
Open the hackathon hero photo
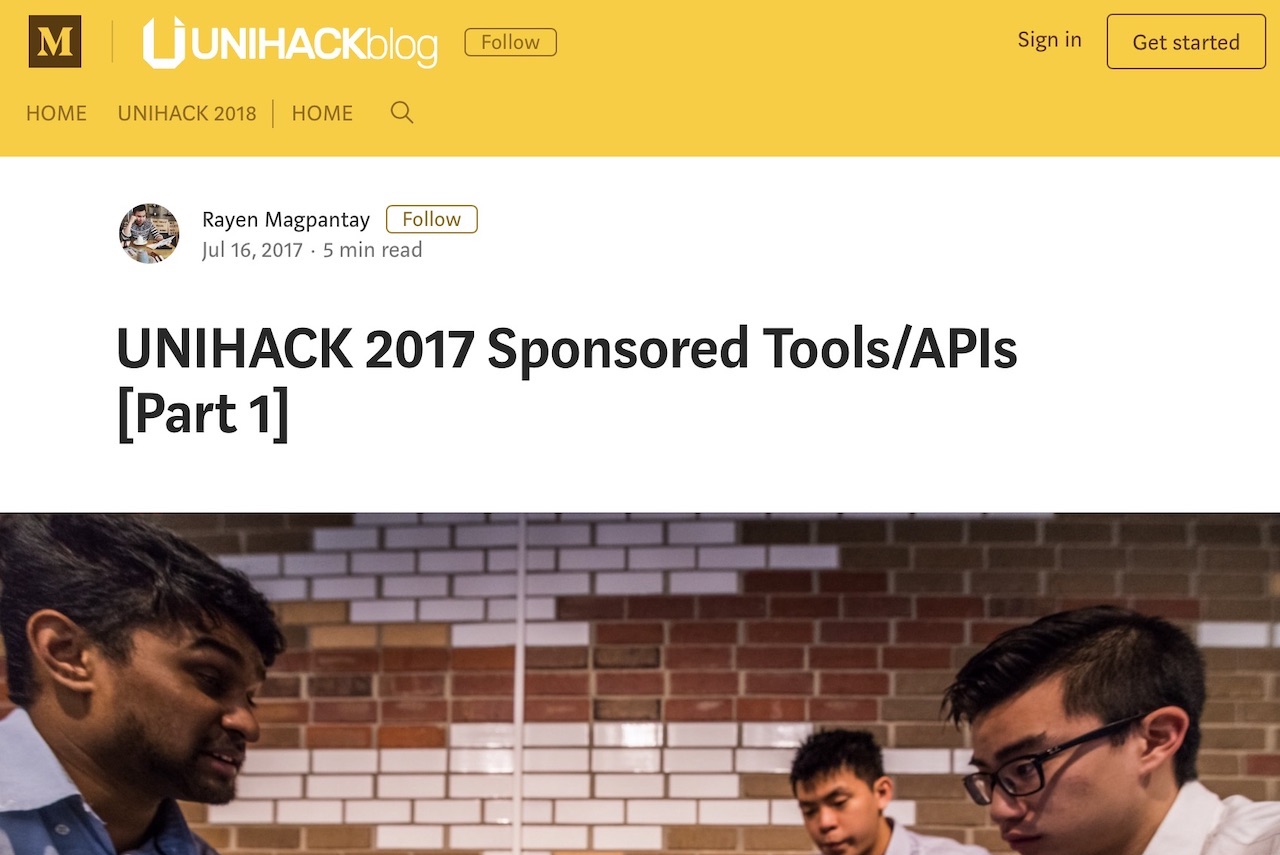pyautogui.click(x=640, y=684)
